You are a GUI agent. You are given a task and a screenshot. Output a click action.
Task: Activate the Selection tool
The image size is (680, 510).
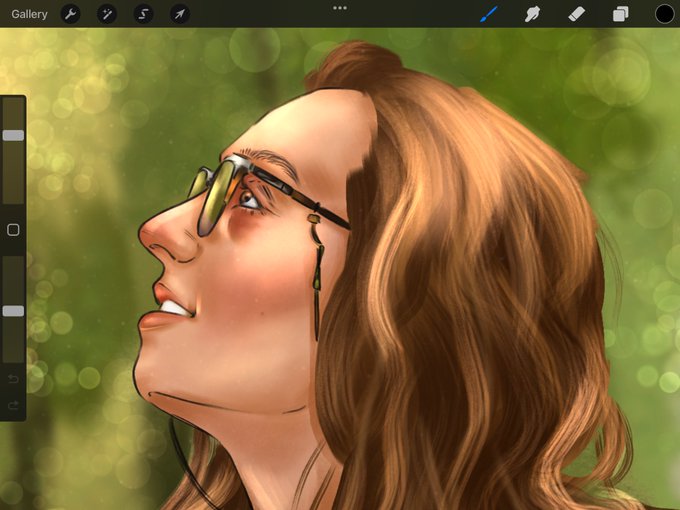click(x=144, y=14)
